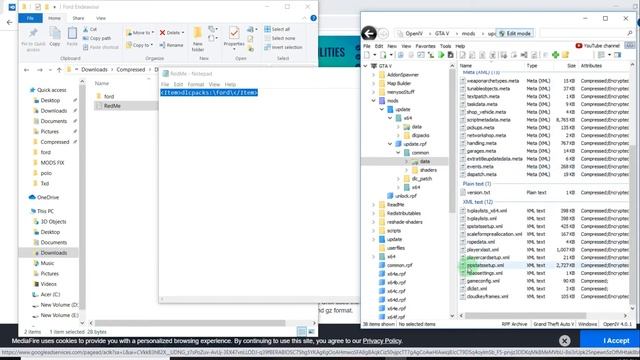Click the dark disk icon next to green play
Screen dimensions: 640x360
(451, 55)
